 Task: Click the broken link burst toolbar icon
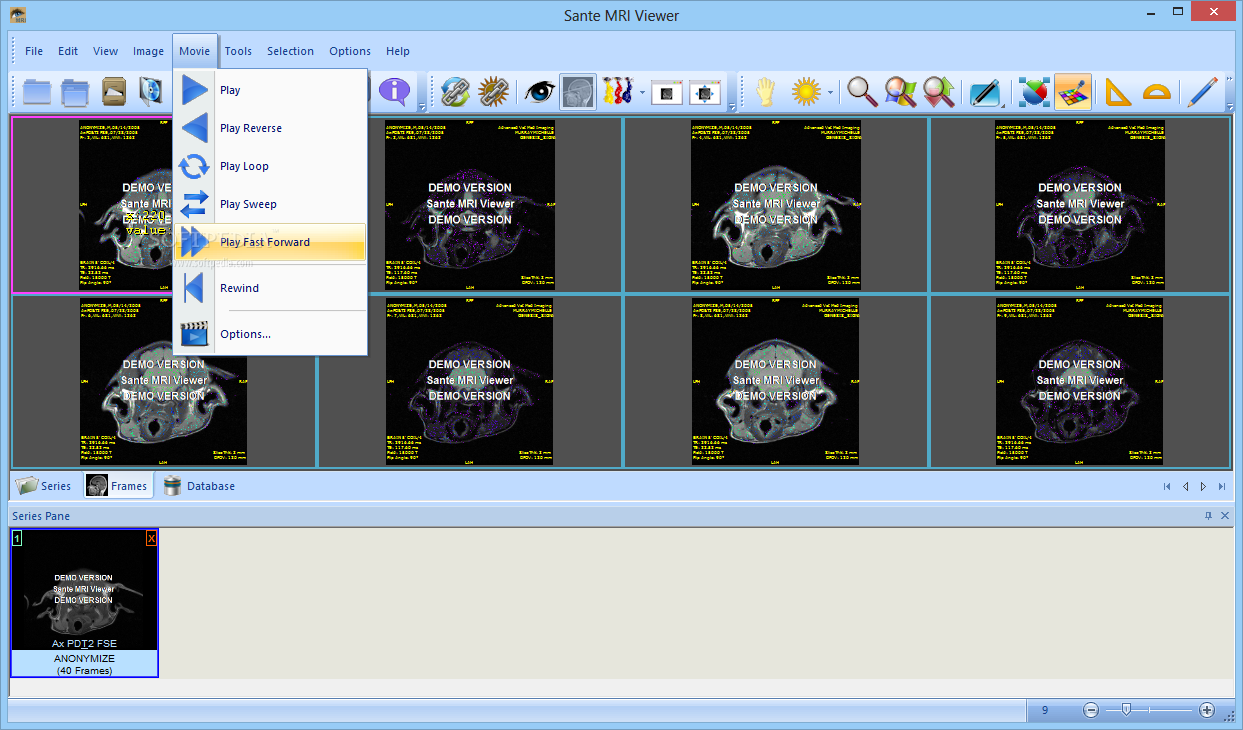(x=493, y=92)
